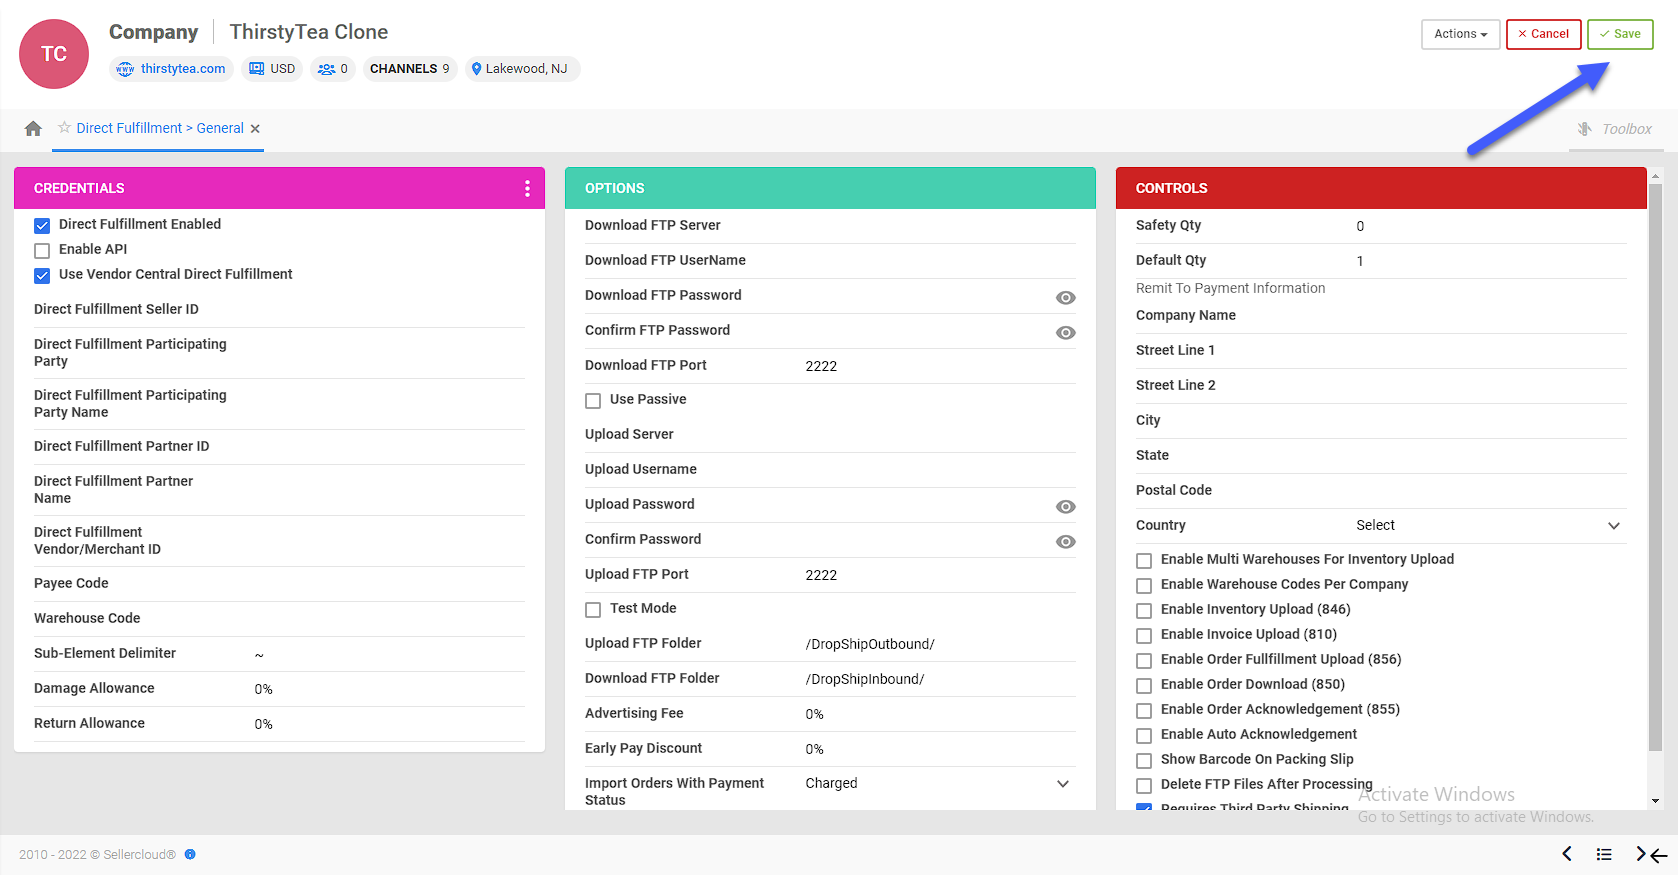1678x875 pixels.
Task: Click the Controls panel scrollbar thumb
Action: point(1655,467)
